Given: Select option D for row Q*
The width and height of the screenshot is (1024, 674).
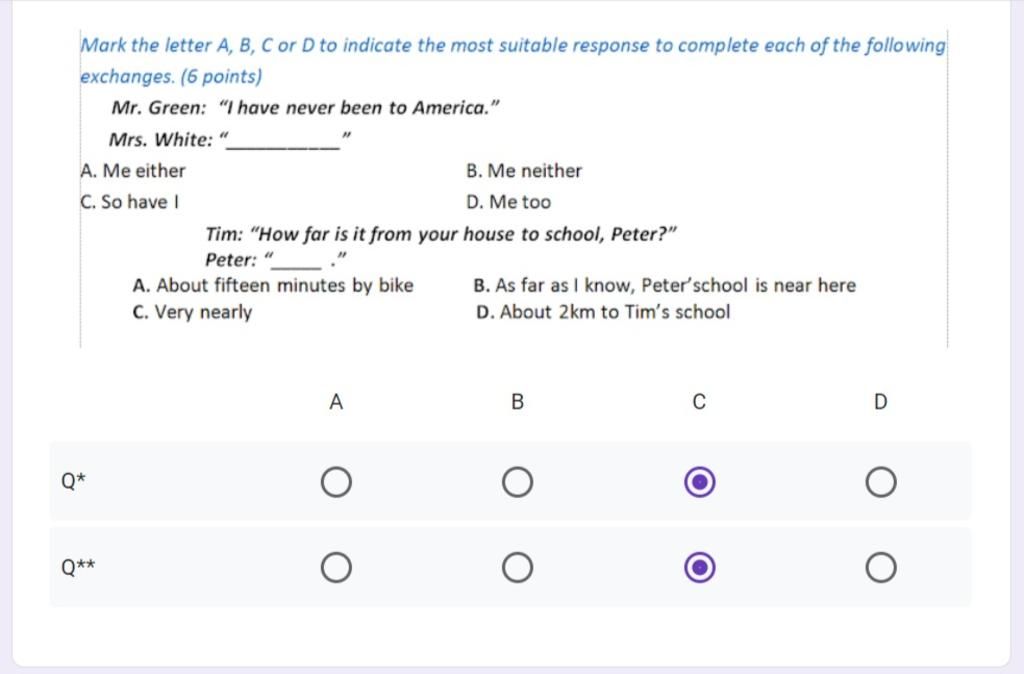Looking at the screenshot, I should coord(880,482).
